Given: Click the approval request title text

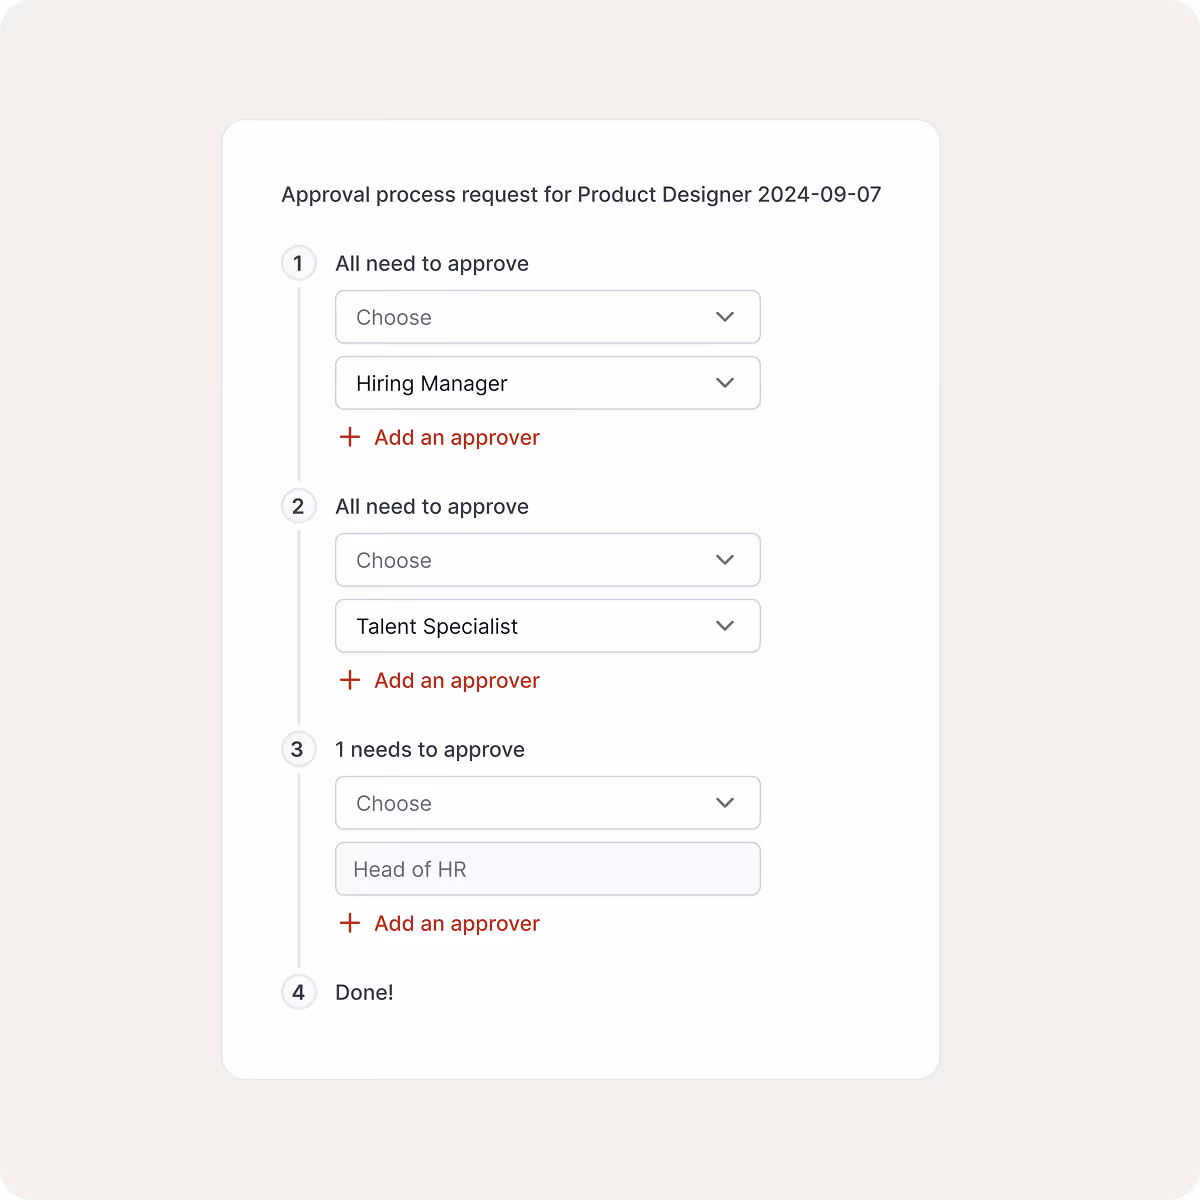Looking at the screenshot, I should click(x=580, y=194).
